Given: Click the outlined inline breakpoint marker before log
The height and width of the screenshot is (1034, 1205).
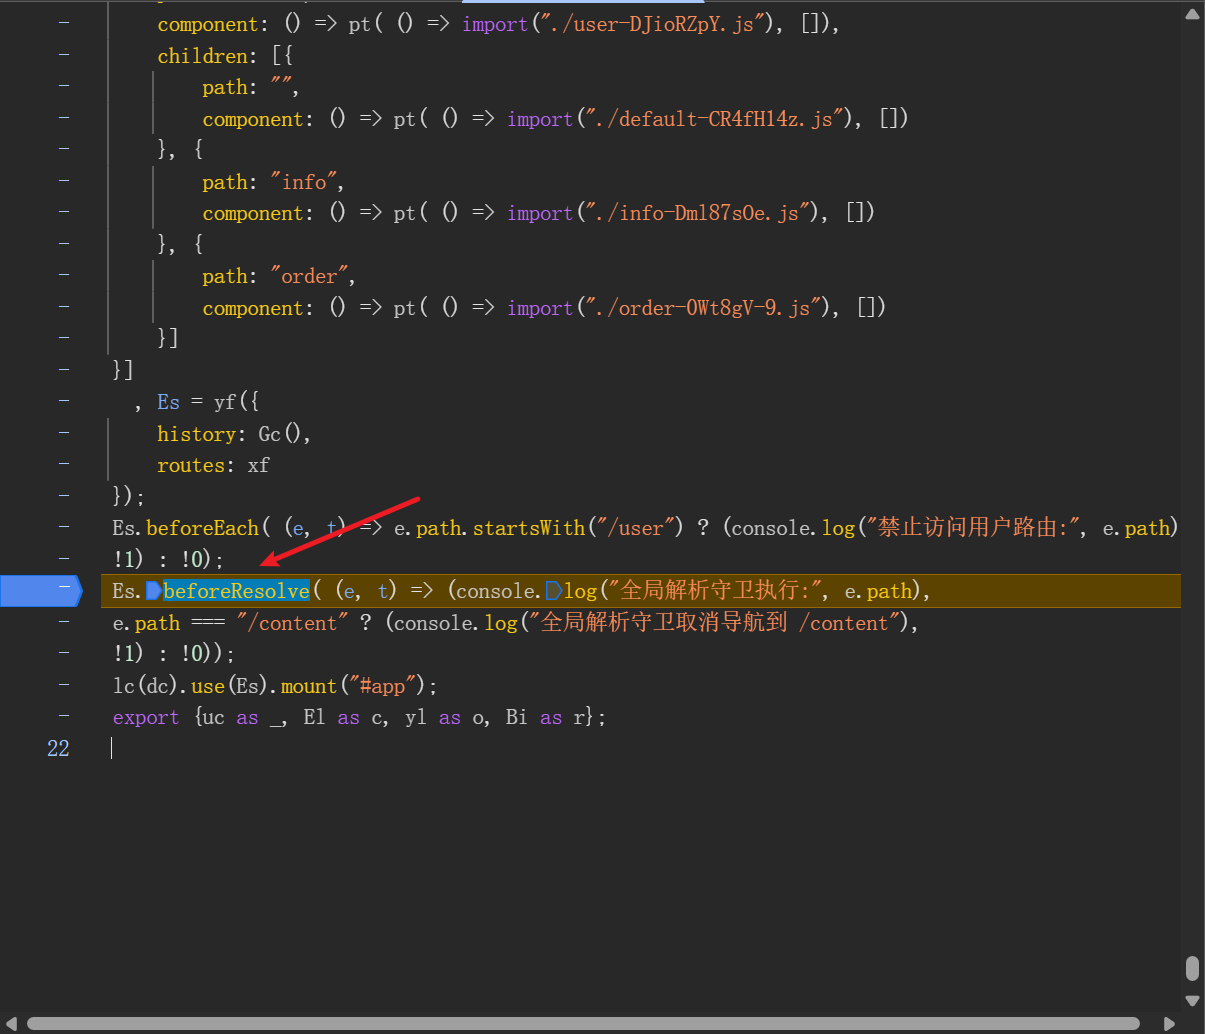Looking at the screenshot, I should 553,591.
